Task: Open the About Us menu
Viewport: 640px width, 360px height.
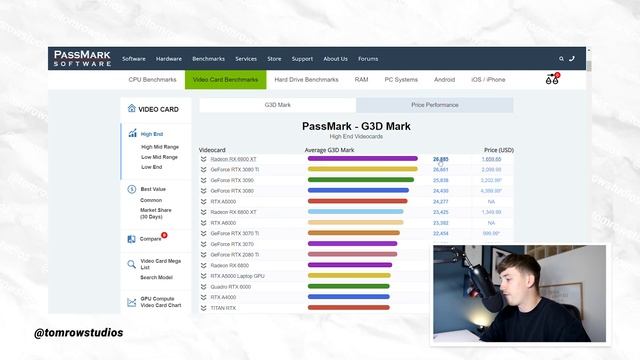Action: tap(335, 59)
